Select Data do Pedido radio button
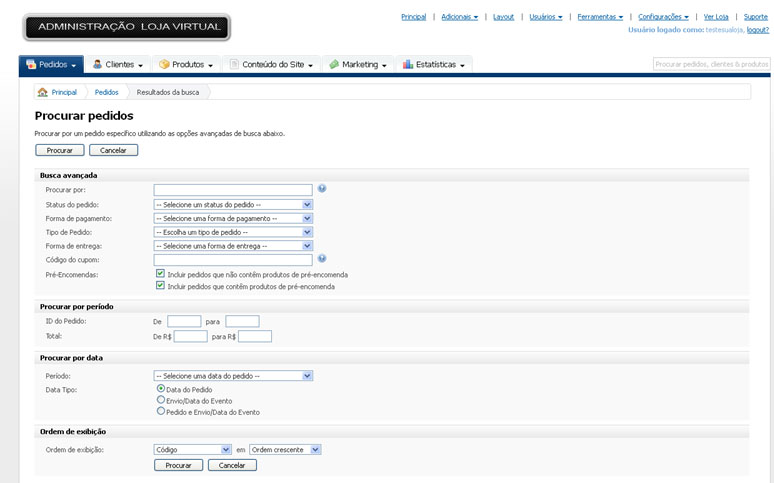Image resolution: width=774 pixels, height=483 pixels. click(160, 389)
